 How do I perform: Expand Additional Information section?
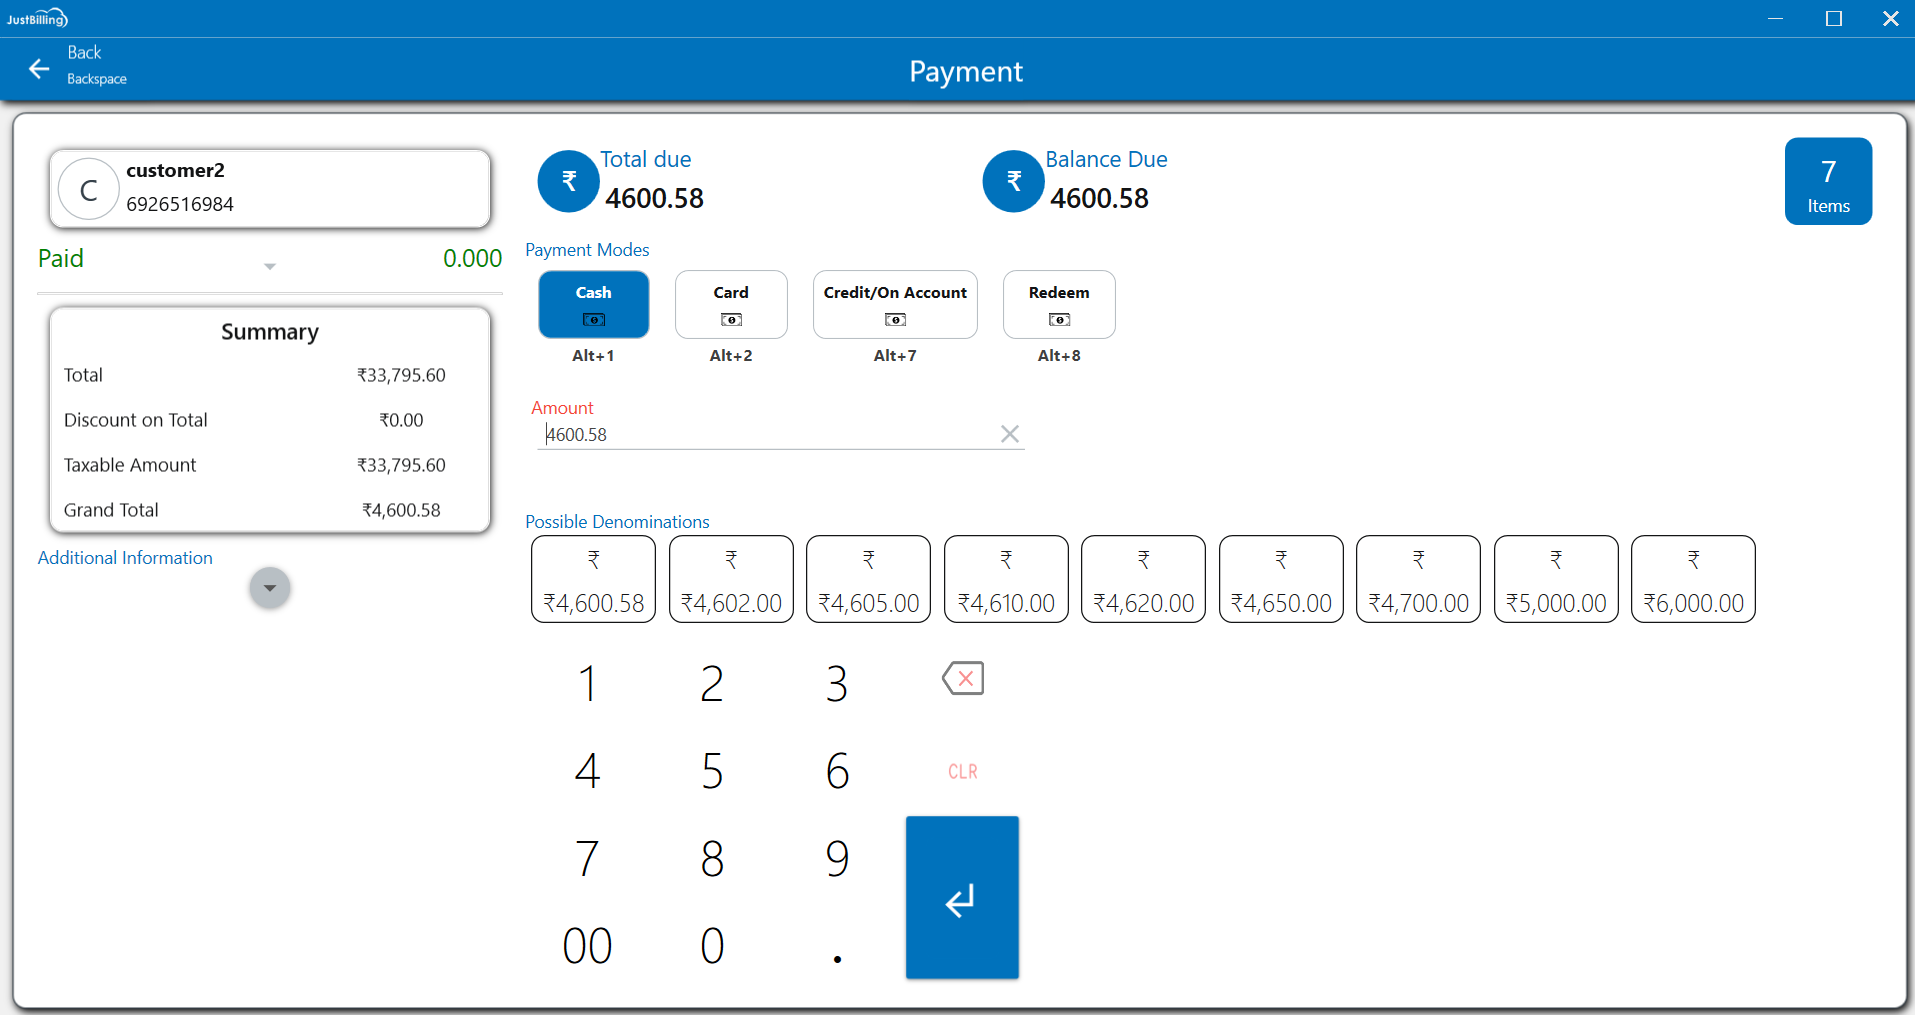click(x=269, y=588)
